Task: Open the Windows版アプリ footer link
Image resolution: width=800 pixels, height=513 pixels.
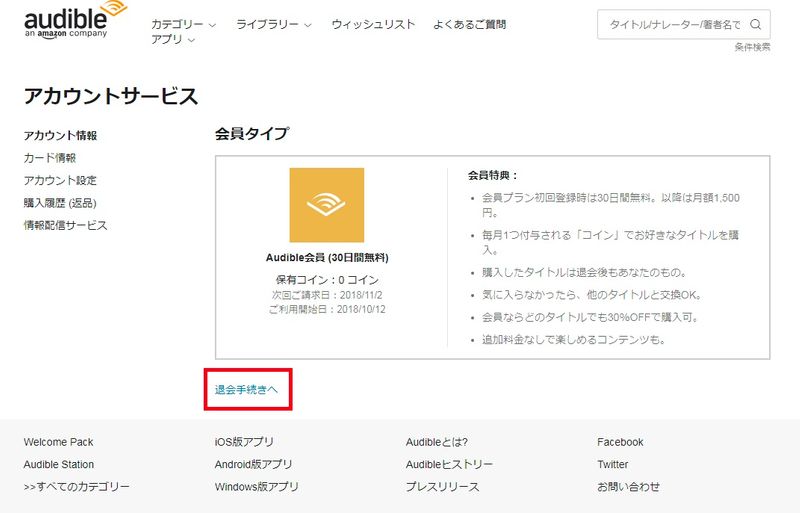Action: click(x=257, y=487)
